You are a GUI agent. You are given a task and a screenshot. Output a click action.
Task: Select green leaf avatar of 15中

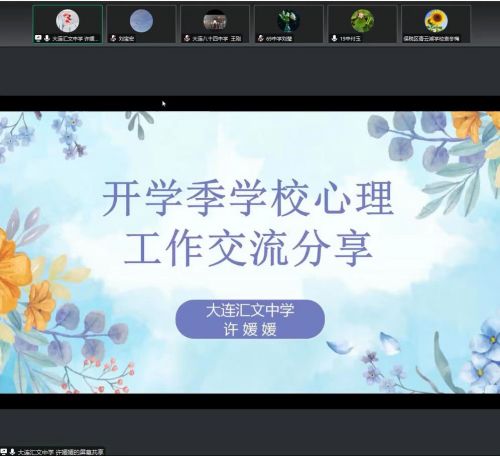pos(362,20)
